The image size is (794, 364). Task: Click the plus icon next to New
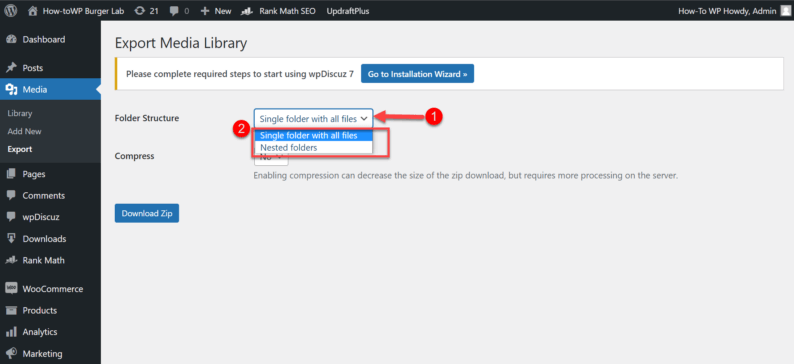click(x=205, y=11)
